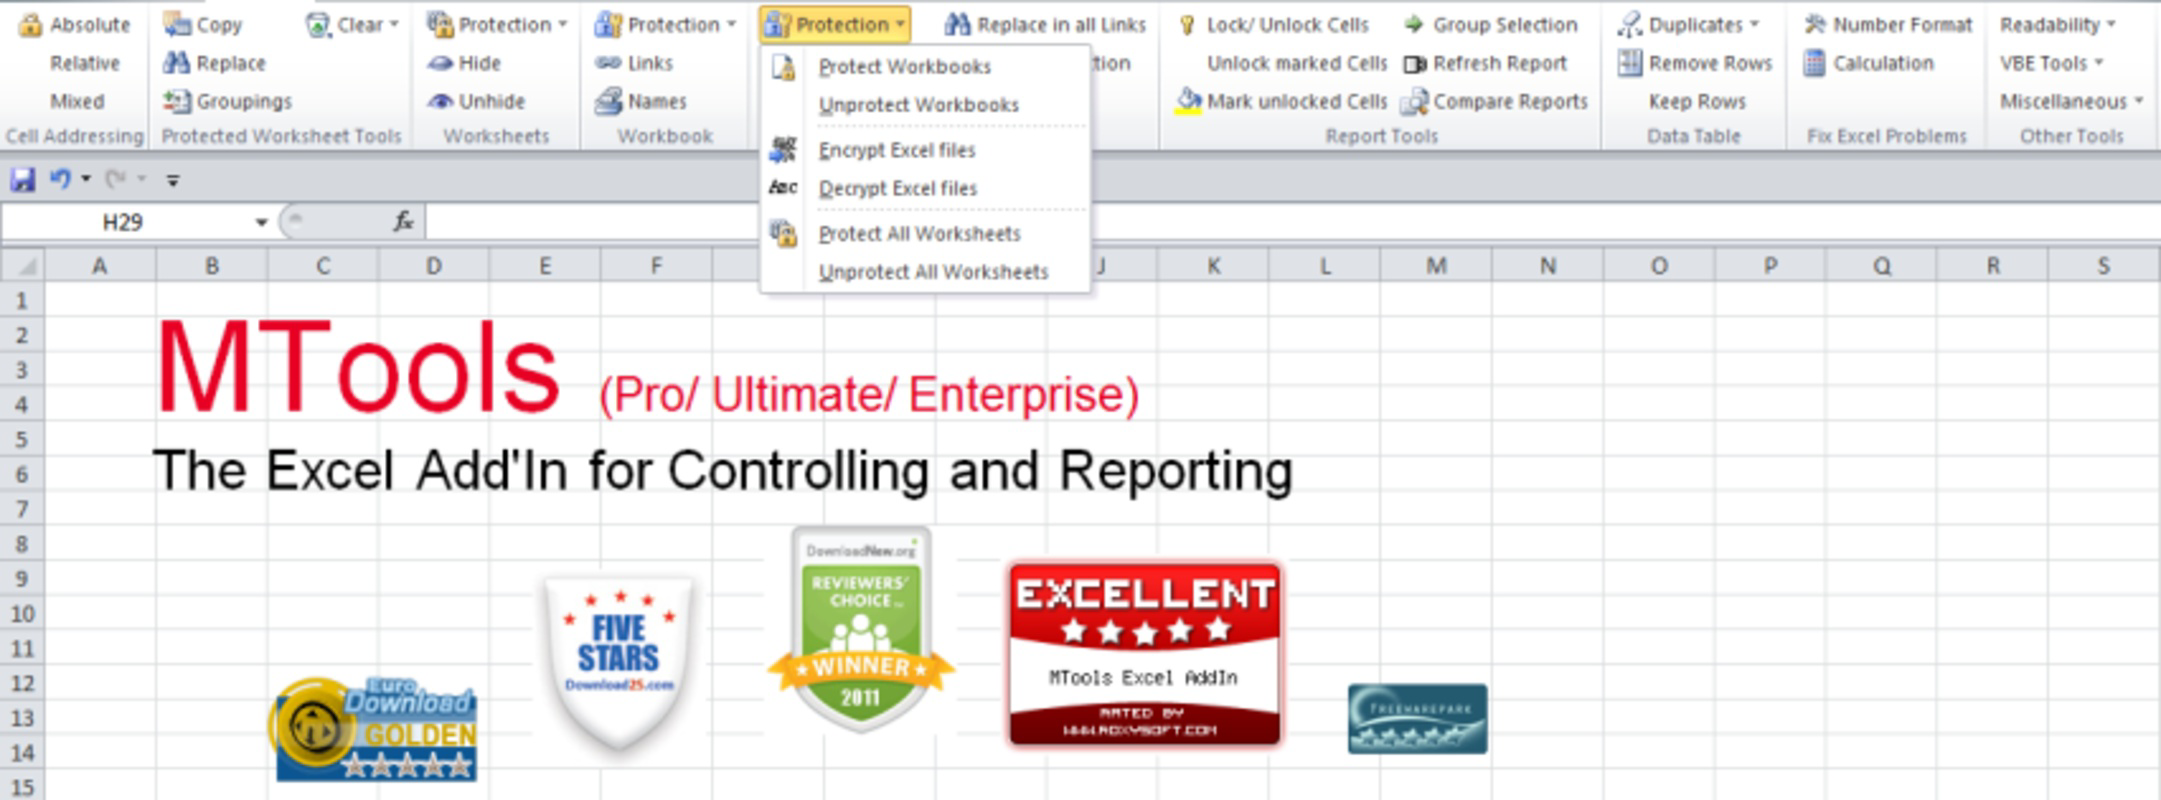Click the fx Insert Function button

403,221
